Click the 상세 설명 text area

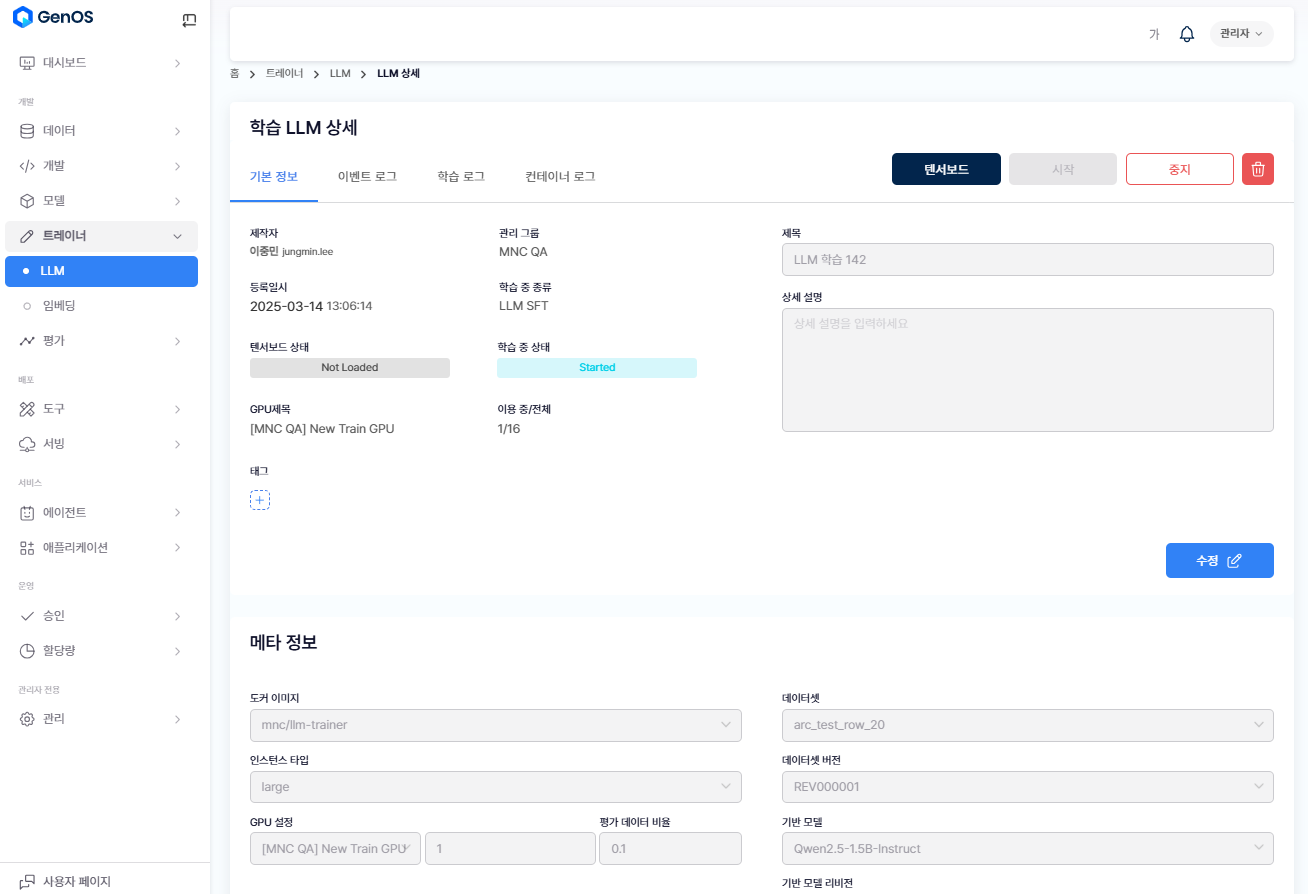coord(1027,370)
